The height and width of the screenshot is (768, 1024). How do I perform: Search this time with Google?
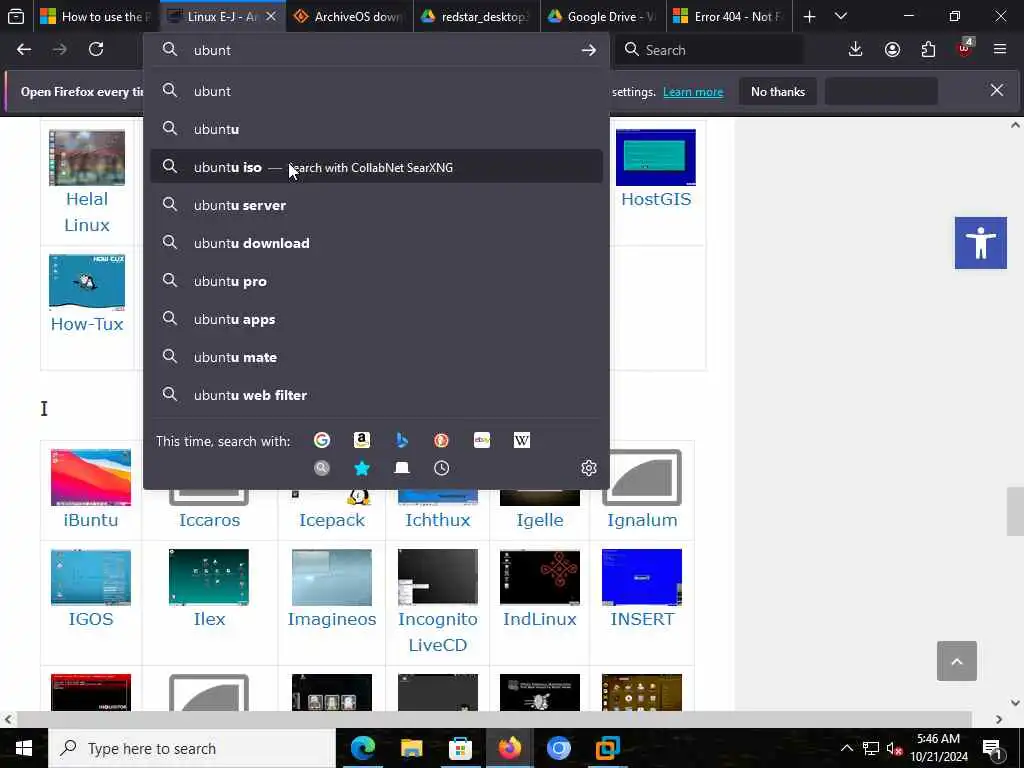321,440
